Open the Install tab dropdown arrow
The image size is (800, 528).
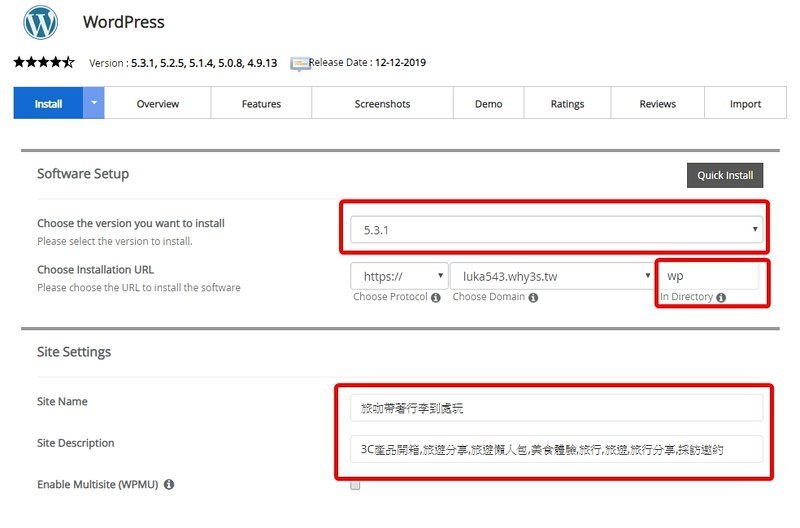coord(94,103)
